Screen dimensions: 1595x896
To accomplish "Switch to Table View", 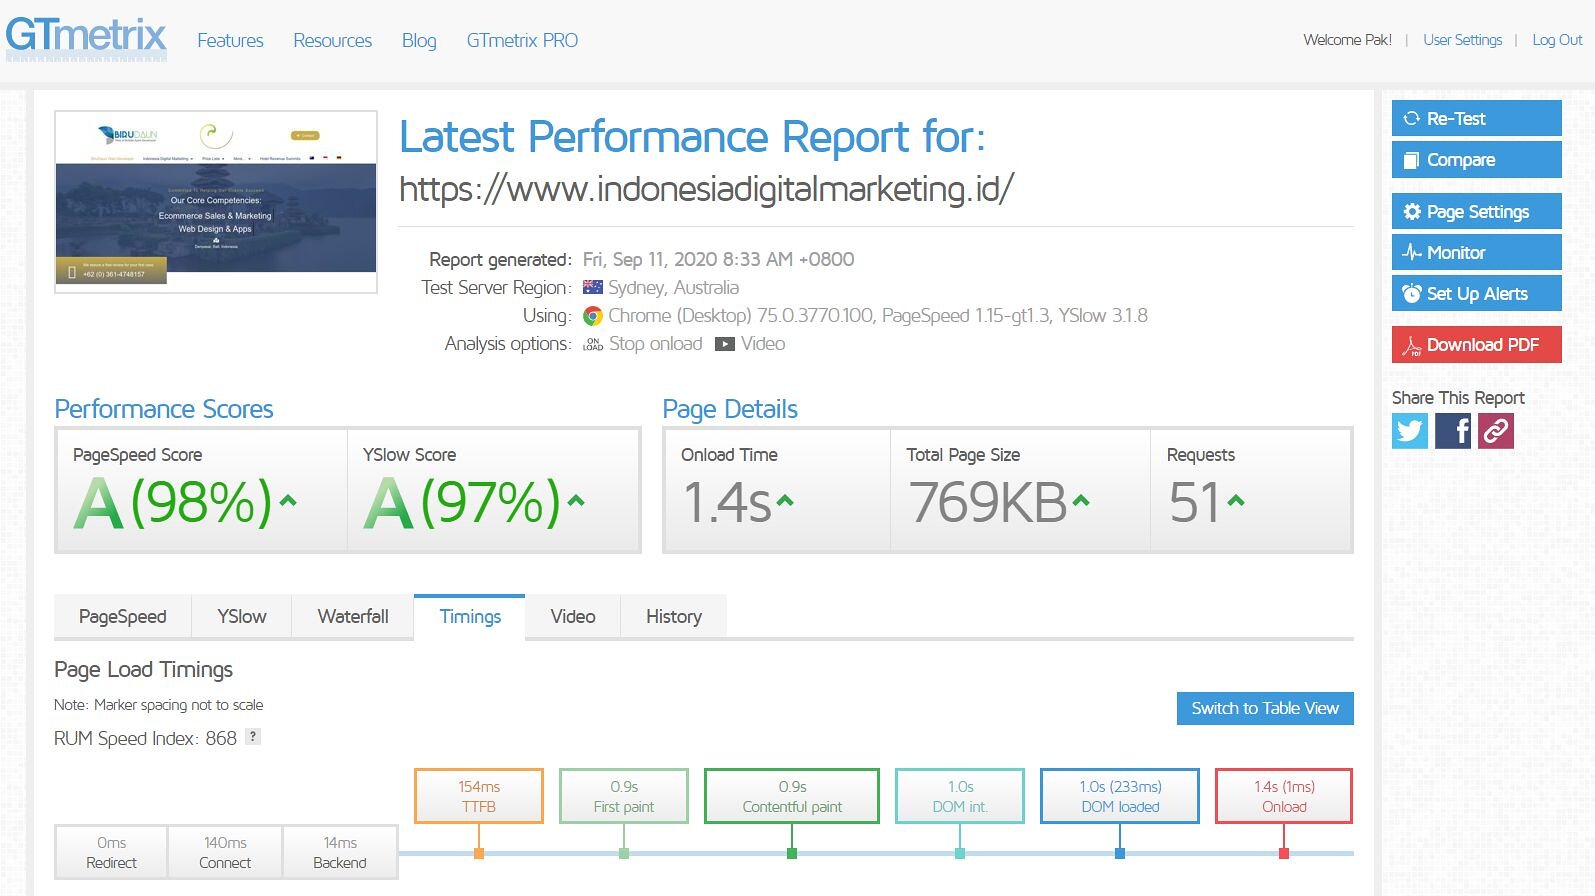I will click(1265, 708).
